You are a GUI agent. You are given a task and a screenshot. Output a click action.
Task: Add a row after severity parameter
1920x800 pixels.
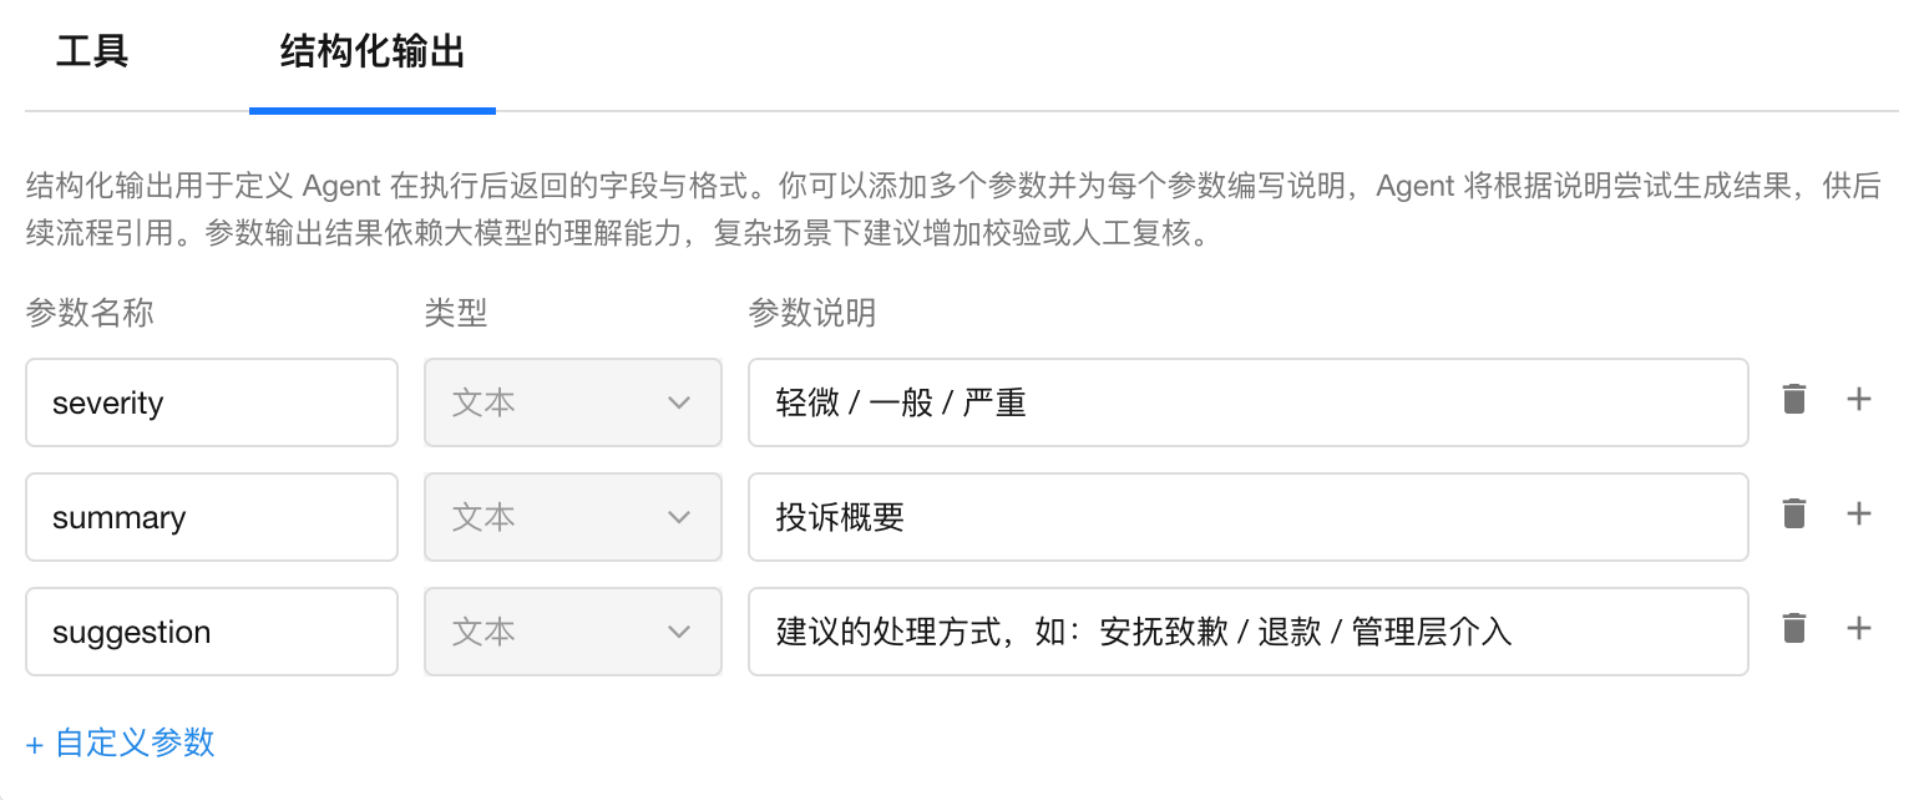click(1858, 399)
